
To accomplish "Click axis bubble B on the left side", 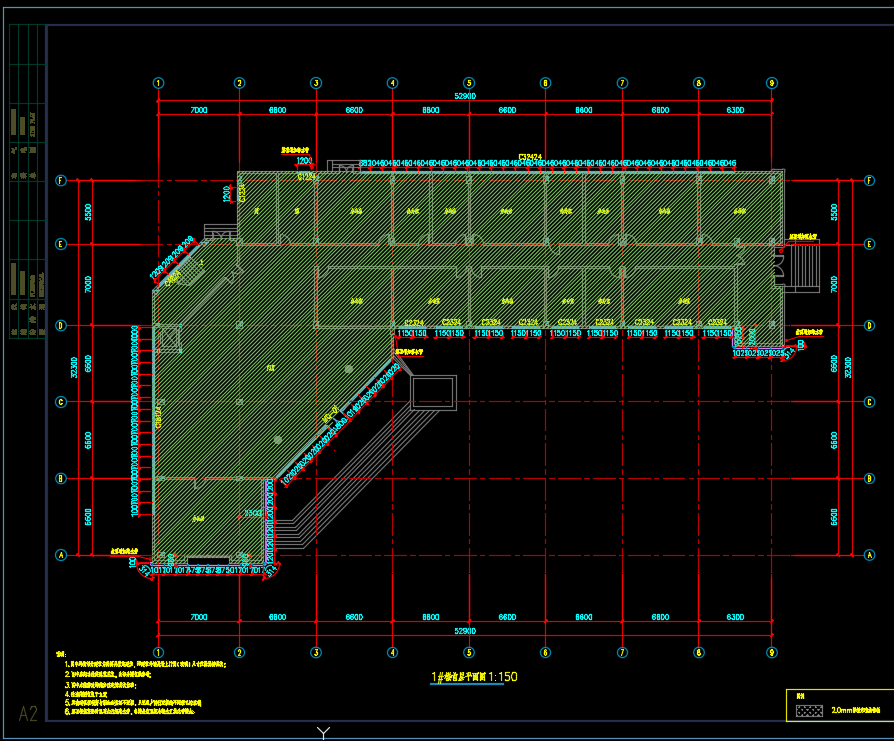I will tap(61, 478).
